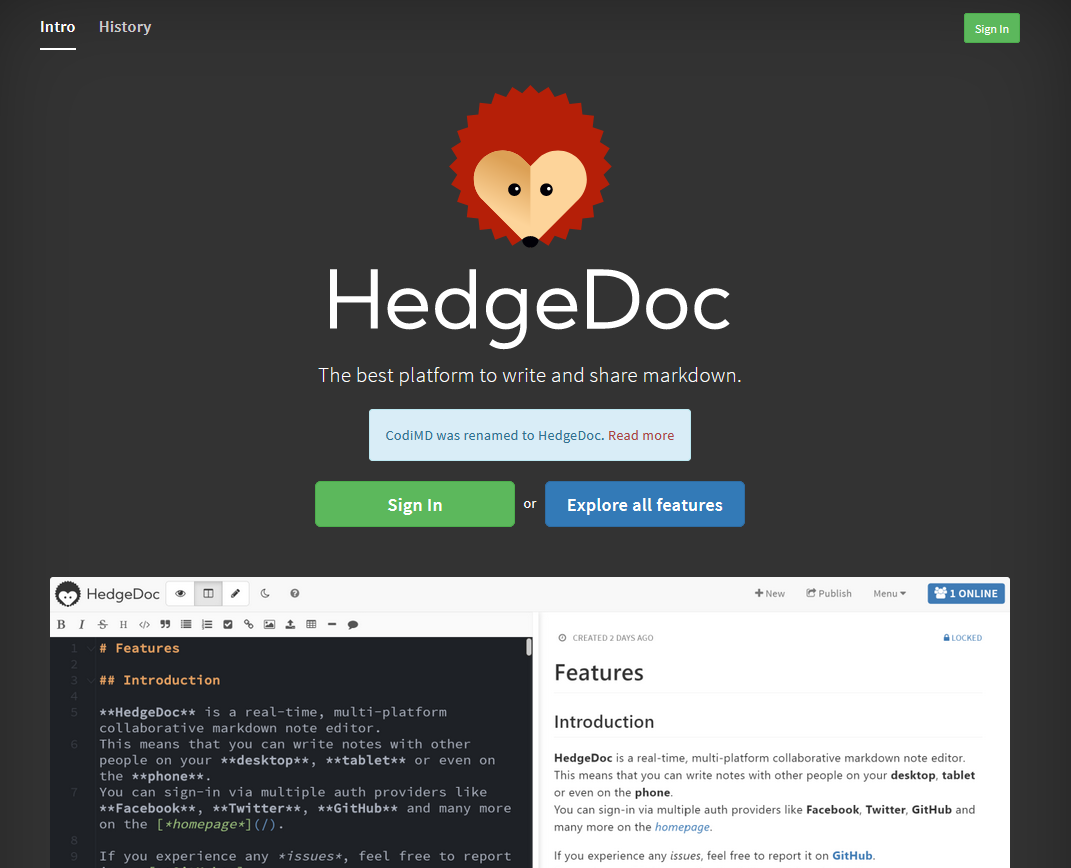Click the LOCKED permission indicator

tap(962, 638)
